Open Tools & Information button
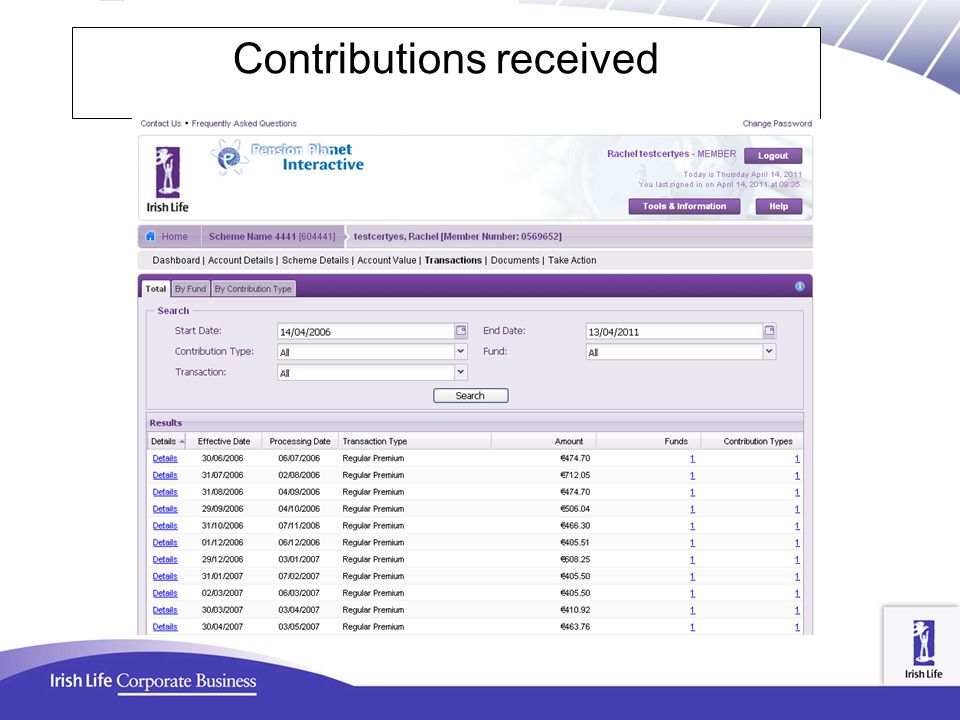Viewport: 960px width, 720px height. 684,206
